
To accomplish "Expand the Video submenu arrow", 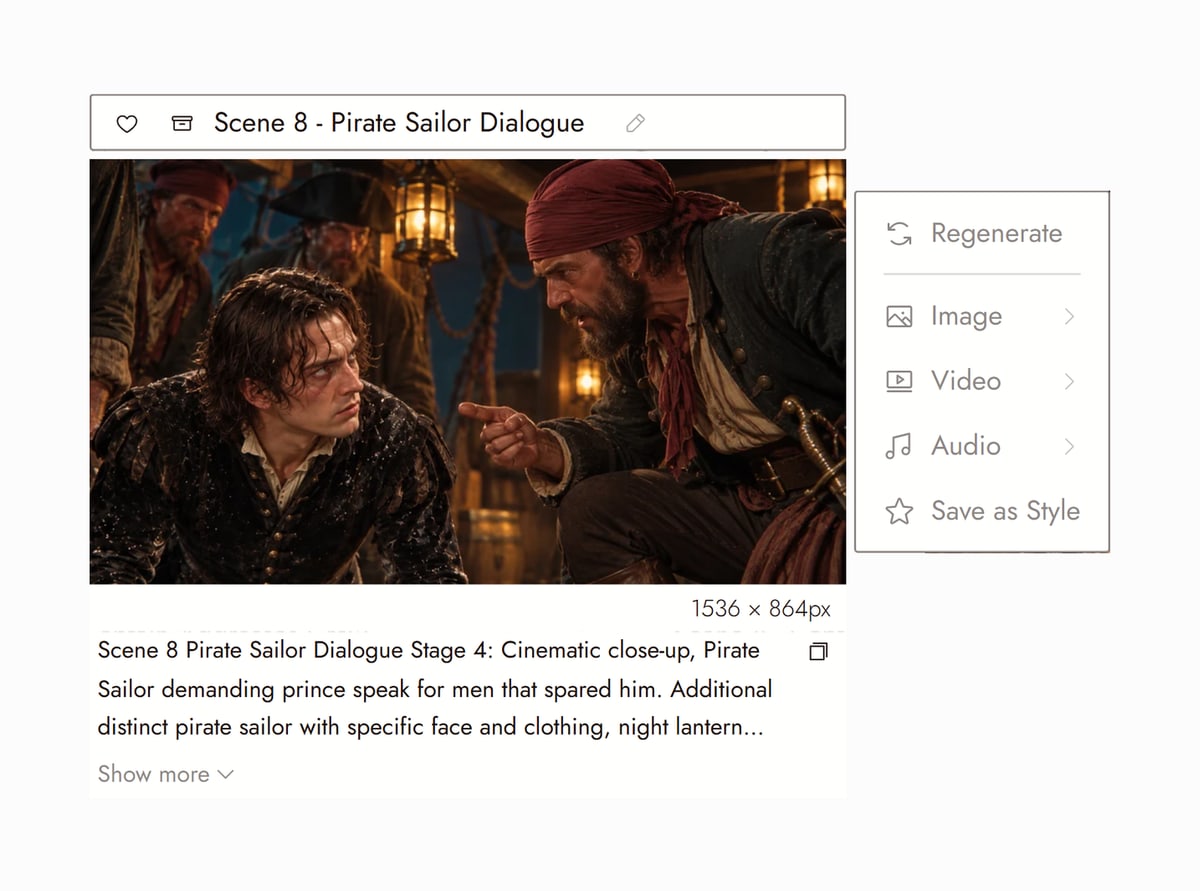I will click(x=1069, y=381).
